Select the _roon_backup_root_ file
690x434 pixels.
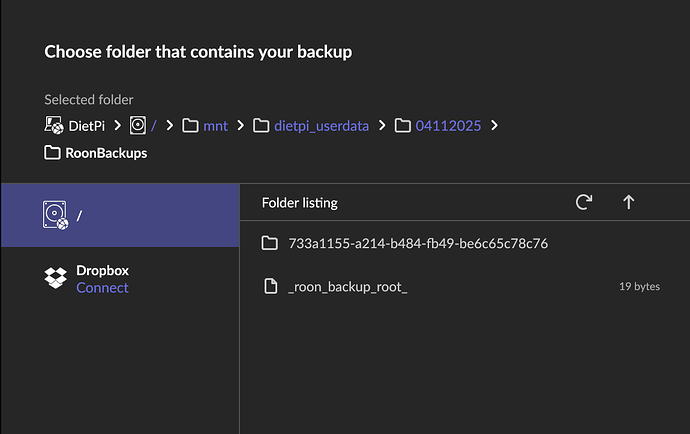(x=347, y=287)
